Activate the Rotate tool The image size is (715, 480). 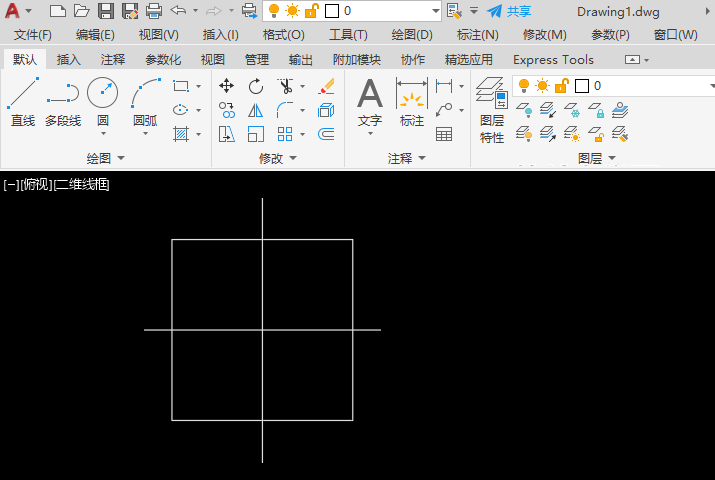click(256, 86)
